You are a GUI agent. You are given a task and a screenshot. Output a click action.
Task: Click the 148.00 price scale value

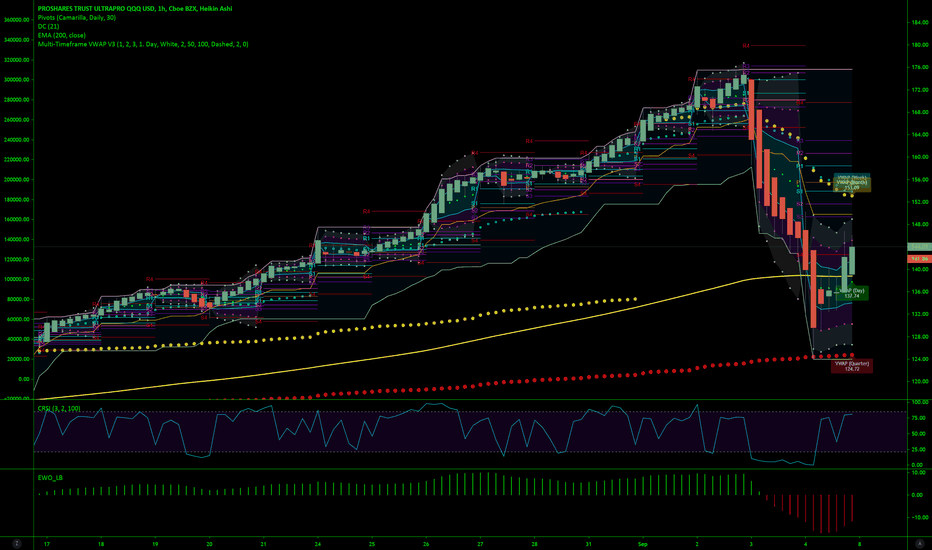pyautogui.click(x=920, y=224)
